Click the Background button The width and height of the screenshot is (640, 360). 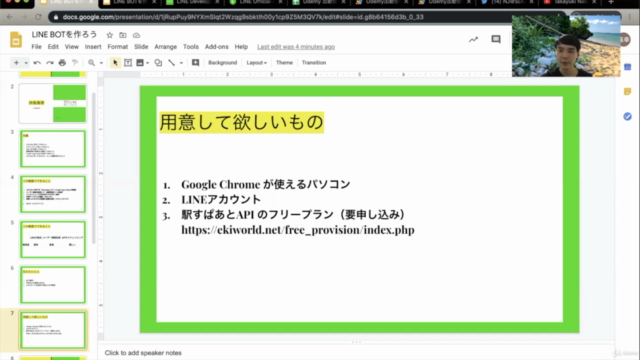[222, 62]
